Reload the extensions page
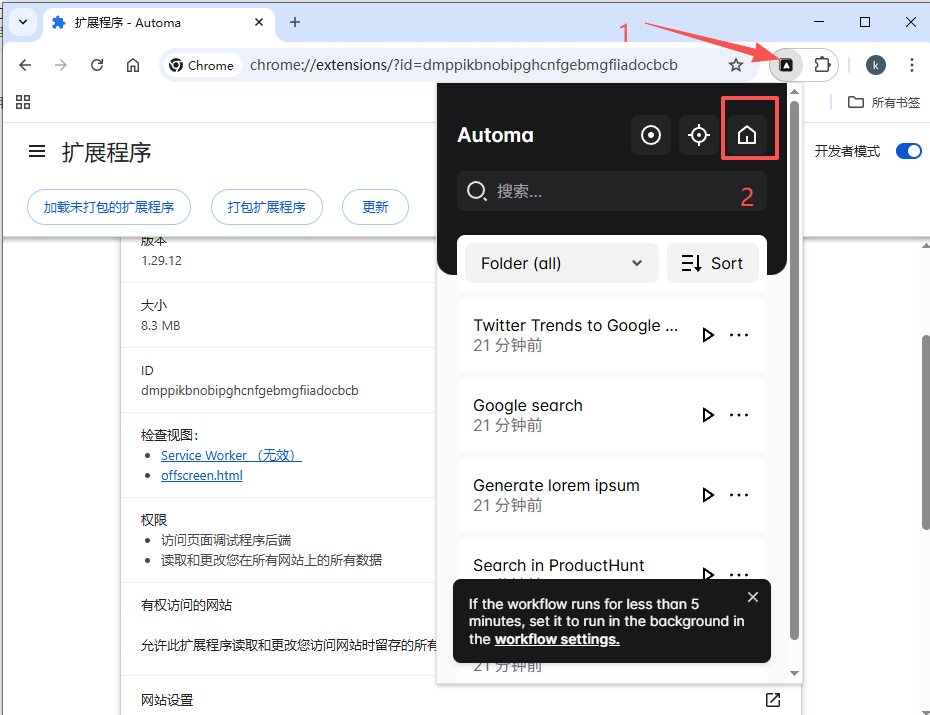Screen dimensions: 930x715 (x=97, y=65)
